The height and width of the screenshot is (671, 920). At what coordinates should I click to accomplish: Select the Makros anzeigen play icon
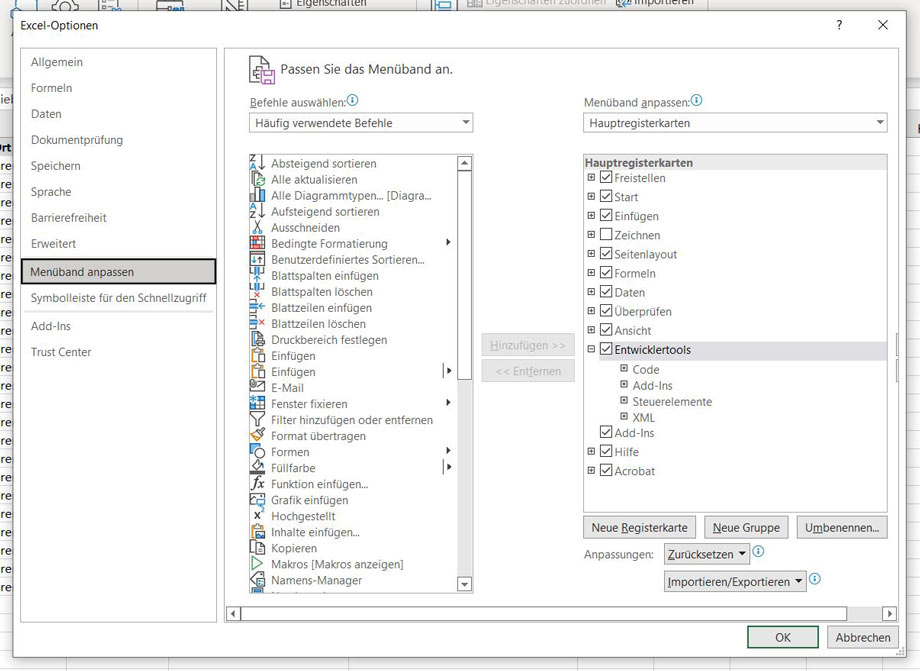tap(257, 564)
